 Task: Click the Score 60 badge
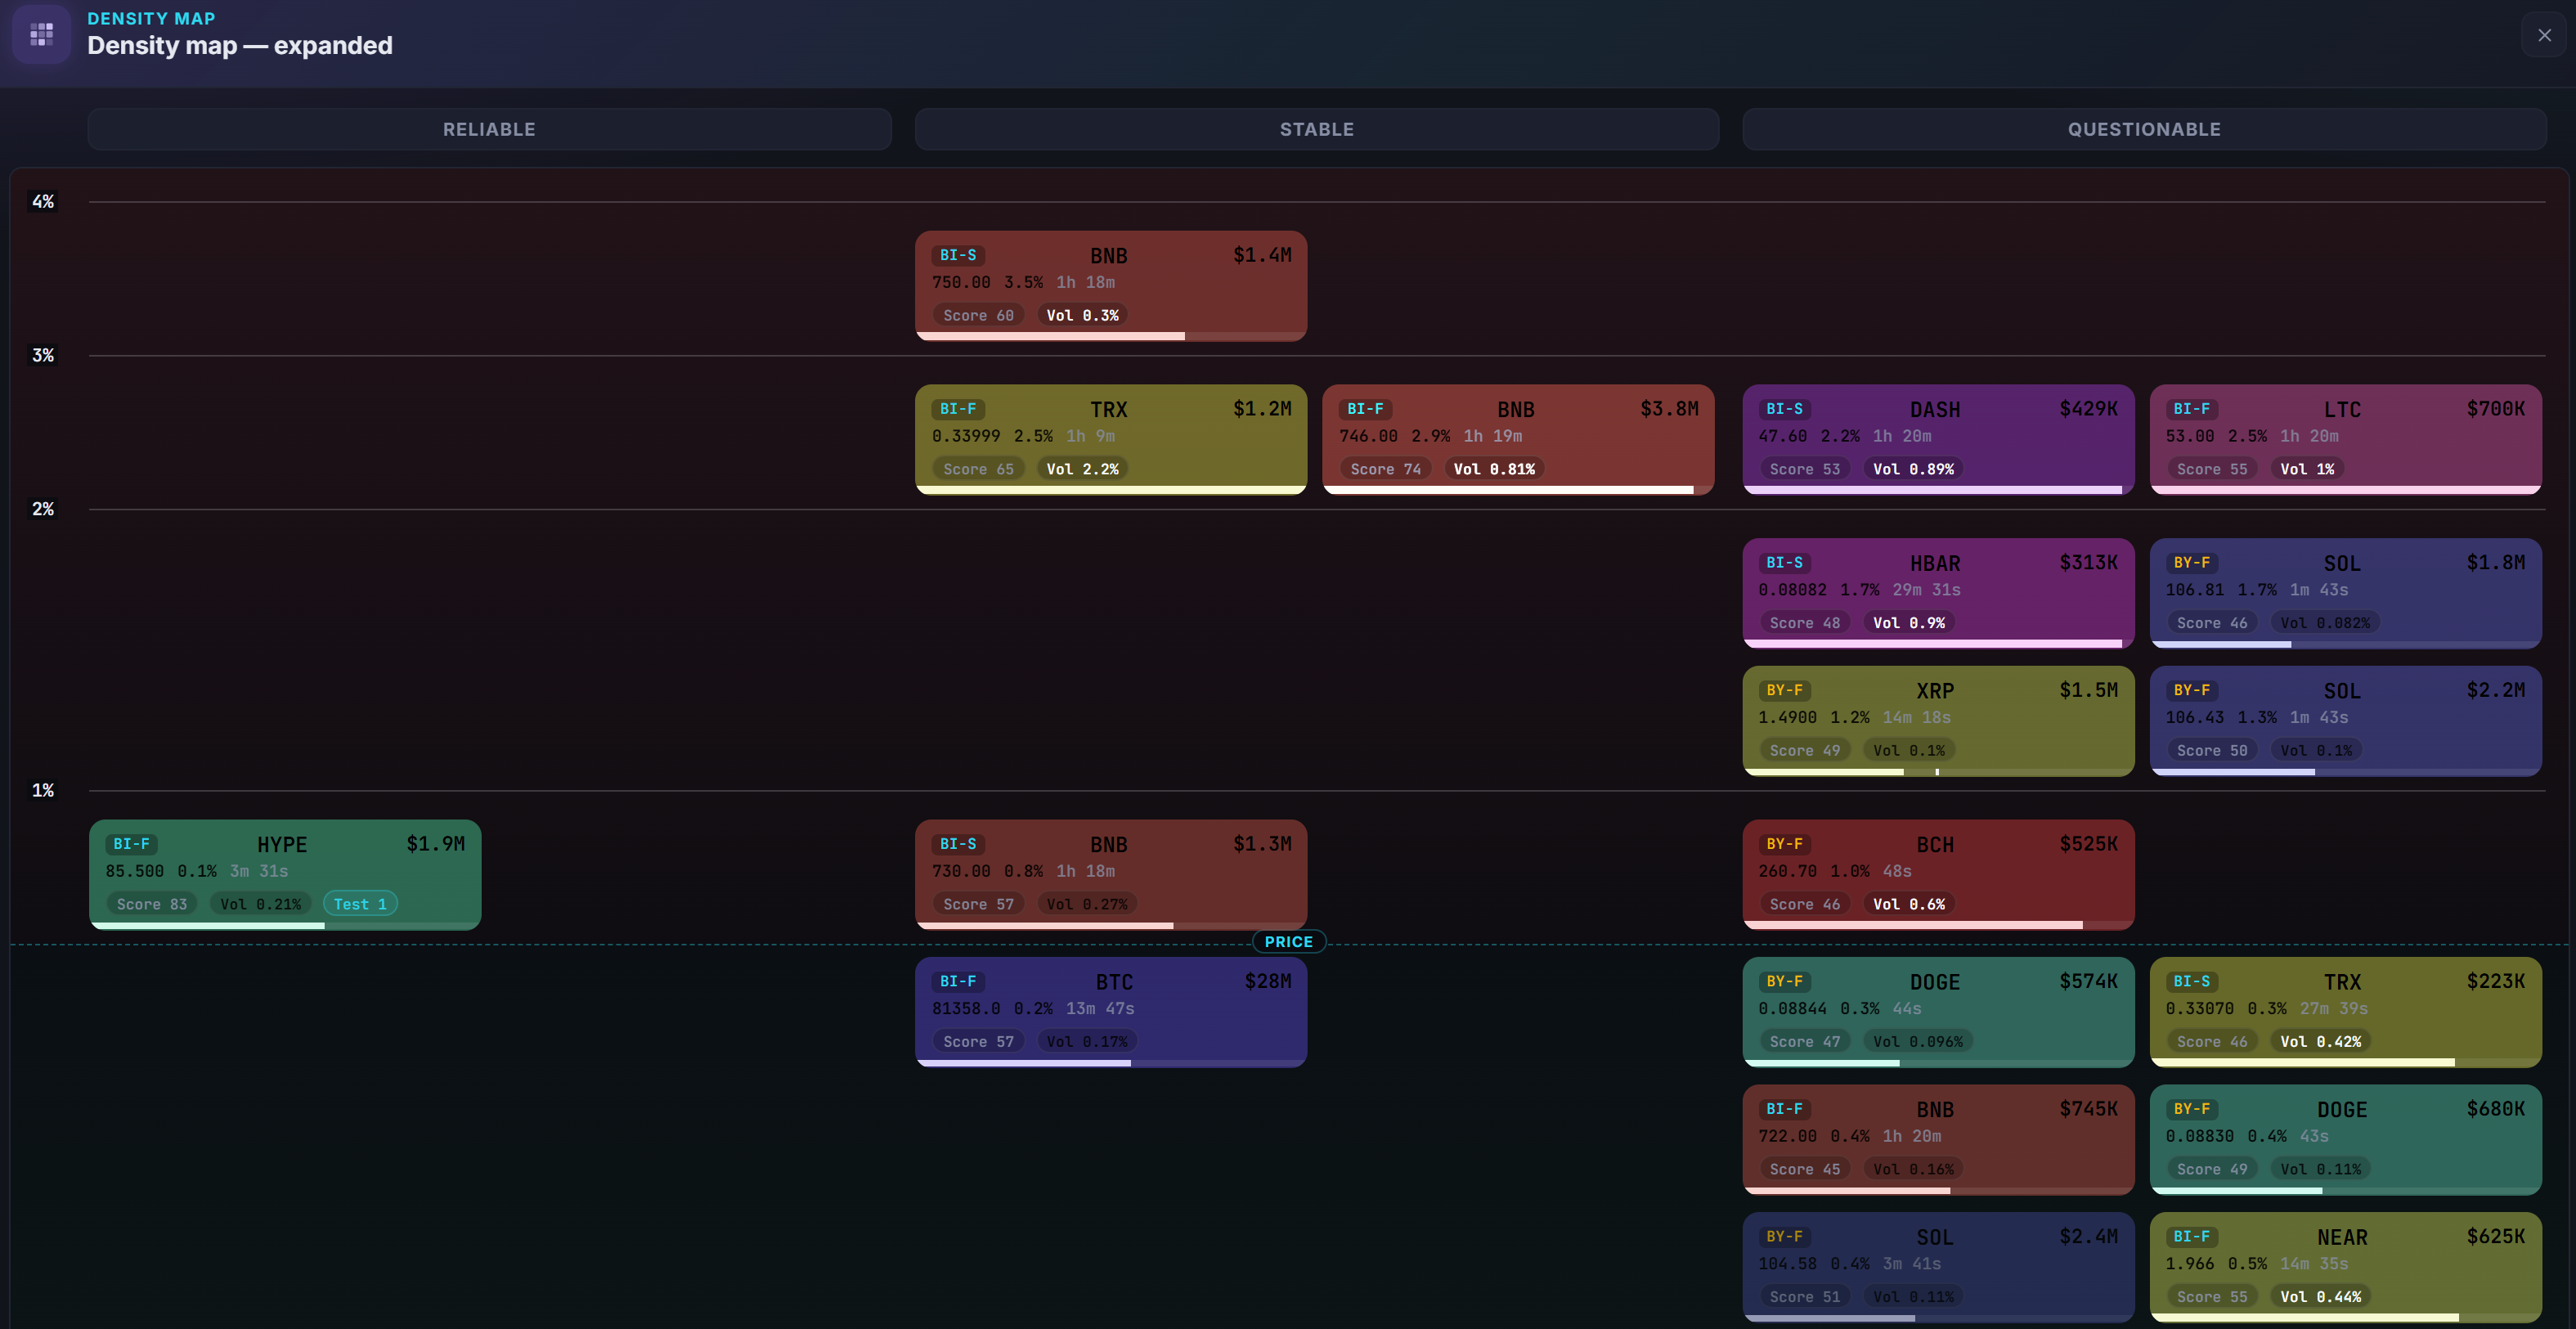[978, 315]
